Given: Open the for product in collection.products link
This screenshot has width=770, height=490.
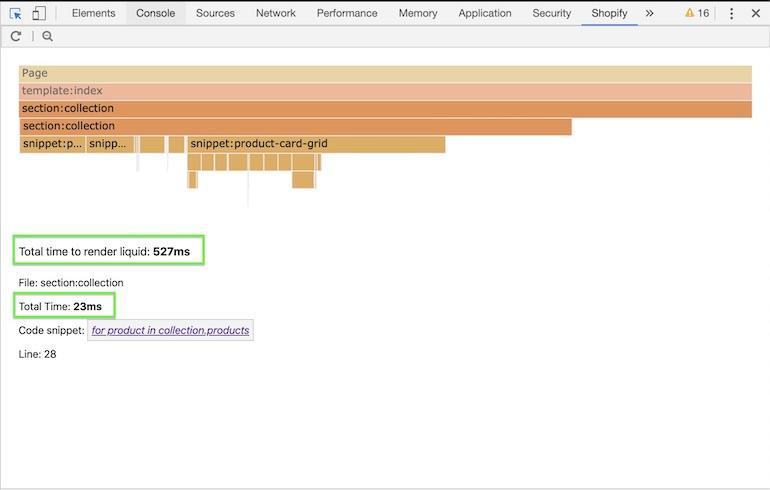Looking at the screenshot, I should (170, 330).
